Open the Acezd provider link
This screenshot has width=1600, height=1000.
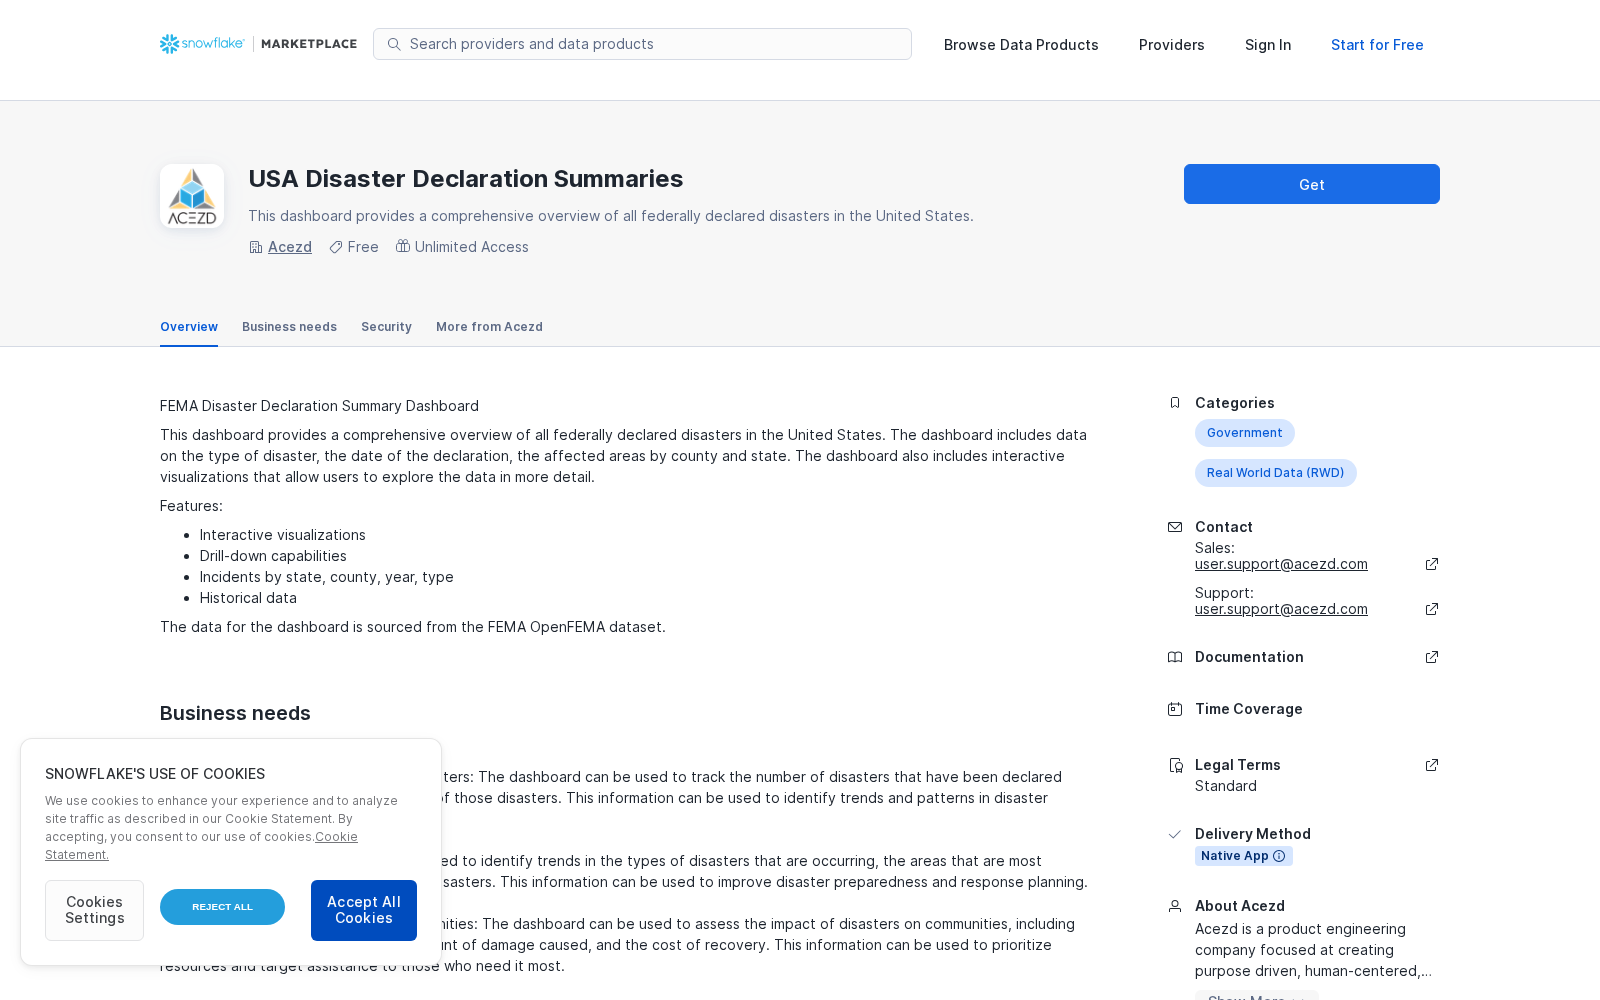pos(290,247)
